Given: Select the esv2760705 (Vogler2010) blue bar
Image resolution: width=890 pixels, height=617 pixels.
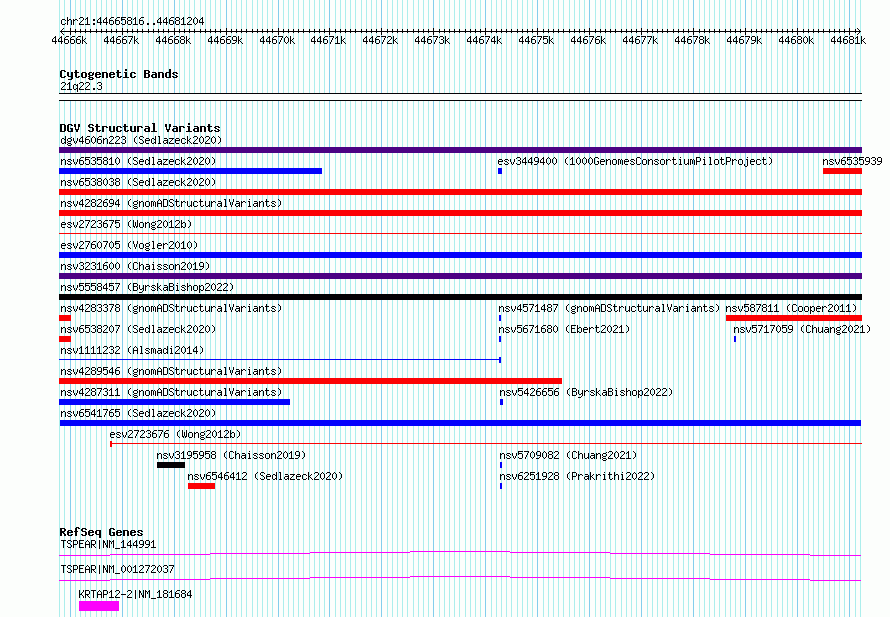Looking at the screenshot, I should tap(460, 255).
